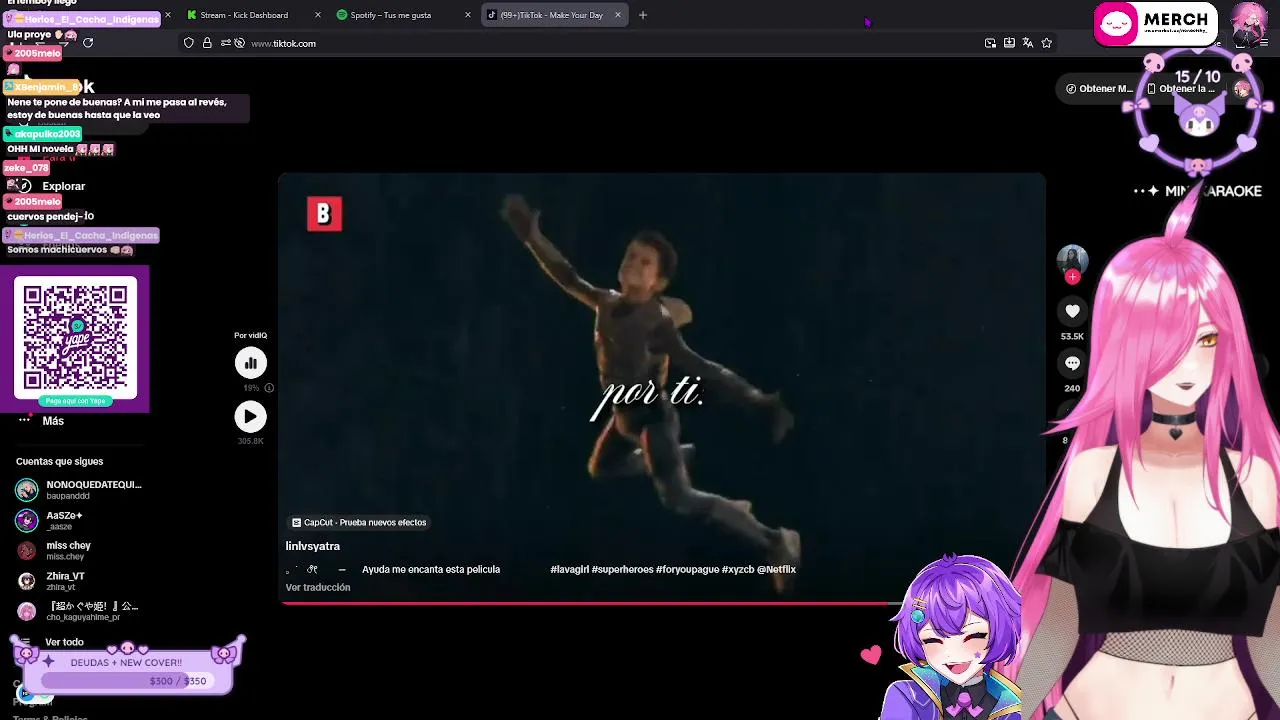Click the @Netflix mention
Viewport: 1280px width, 720px height.
(x=776, y=569)
